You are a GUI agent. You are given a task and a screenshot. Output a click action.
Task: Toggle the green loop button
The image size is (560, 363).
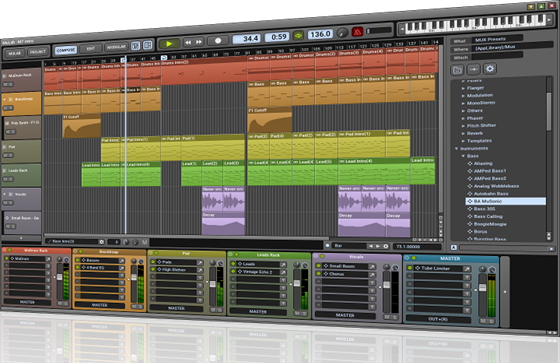tap(298, 35)
